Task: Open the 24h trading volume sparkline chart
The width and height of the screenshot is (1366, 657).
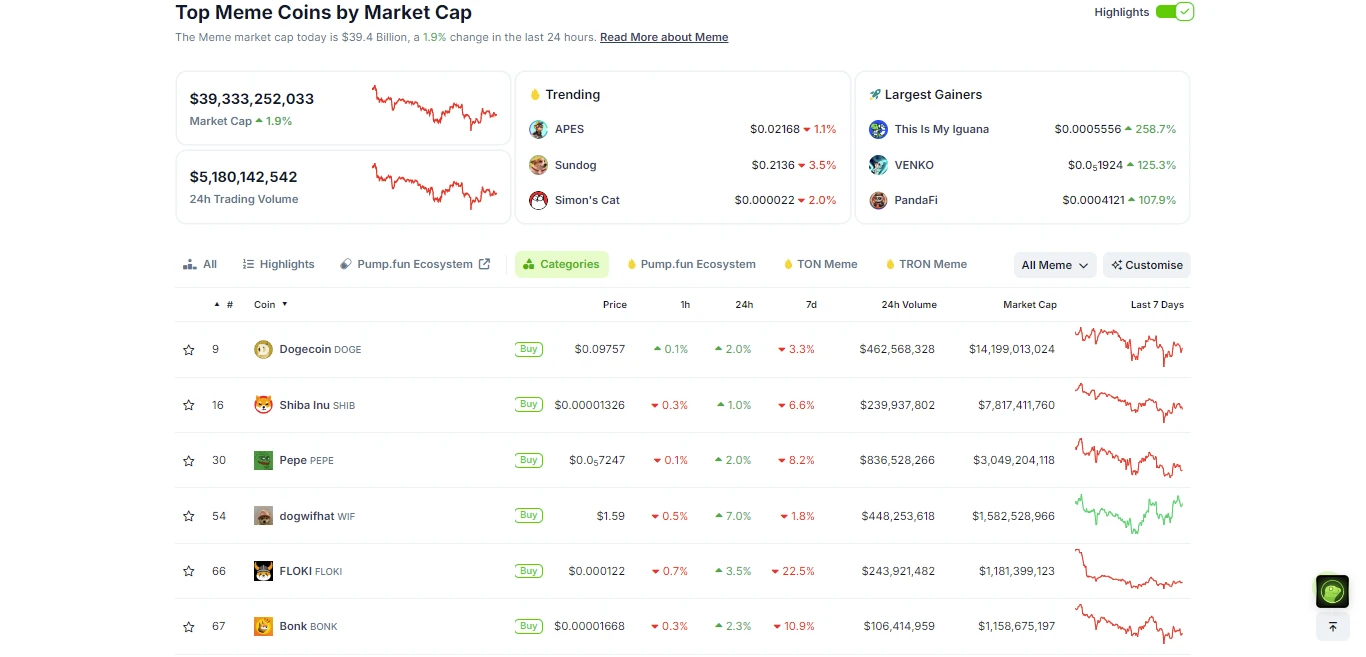Action: point(434,186)
